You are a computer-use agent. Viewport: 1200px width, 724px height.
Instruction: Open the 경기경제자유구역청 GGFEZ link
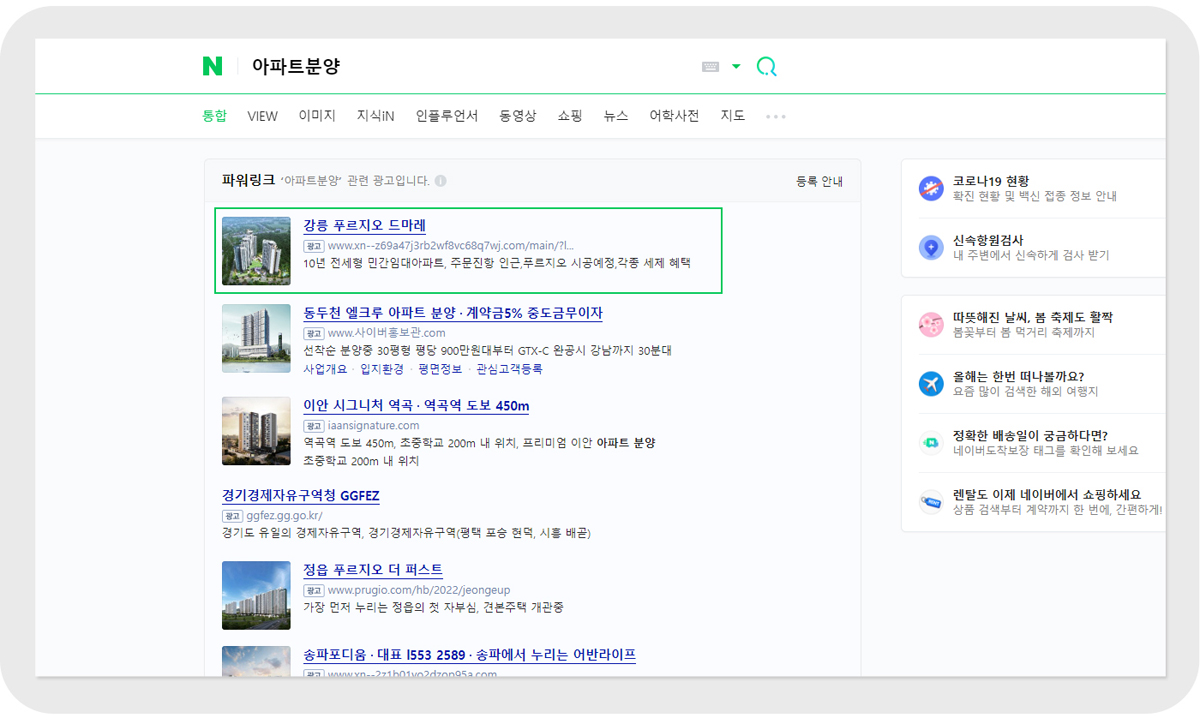301,495
